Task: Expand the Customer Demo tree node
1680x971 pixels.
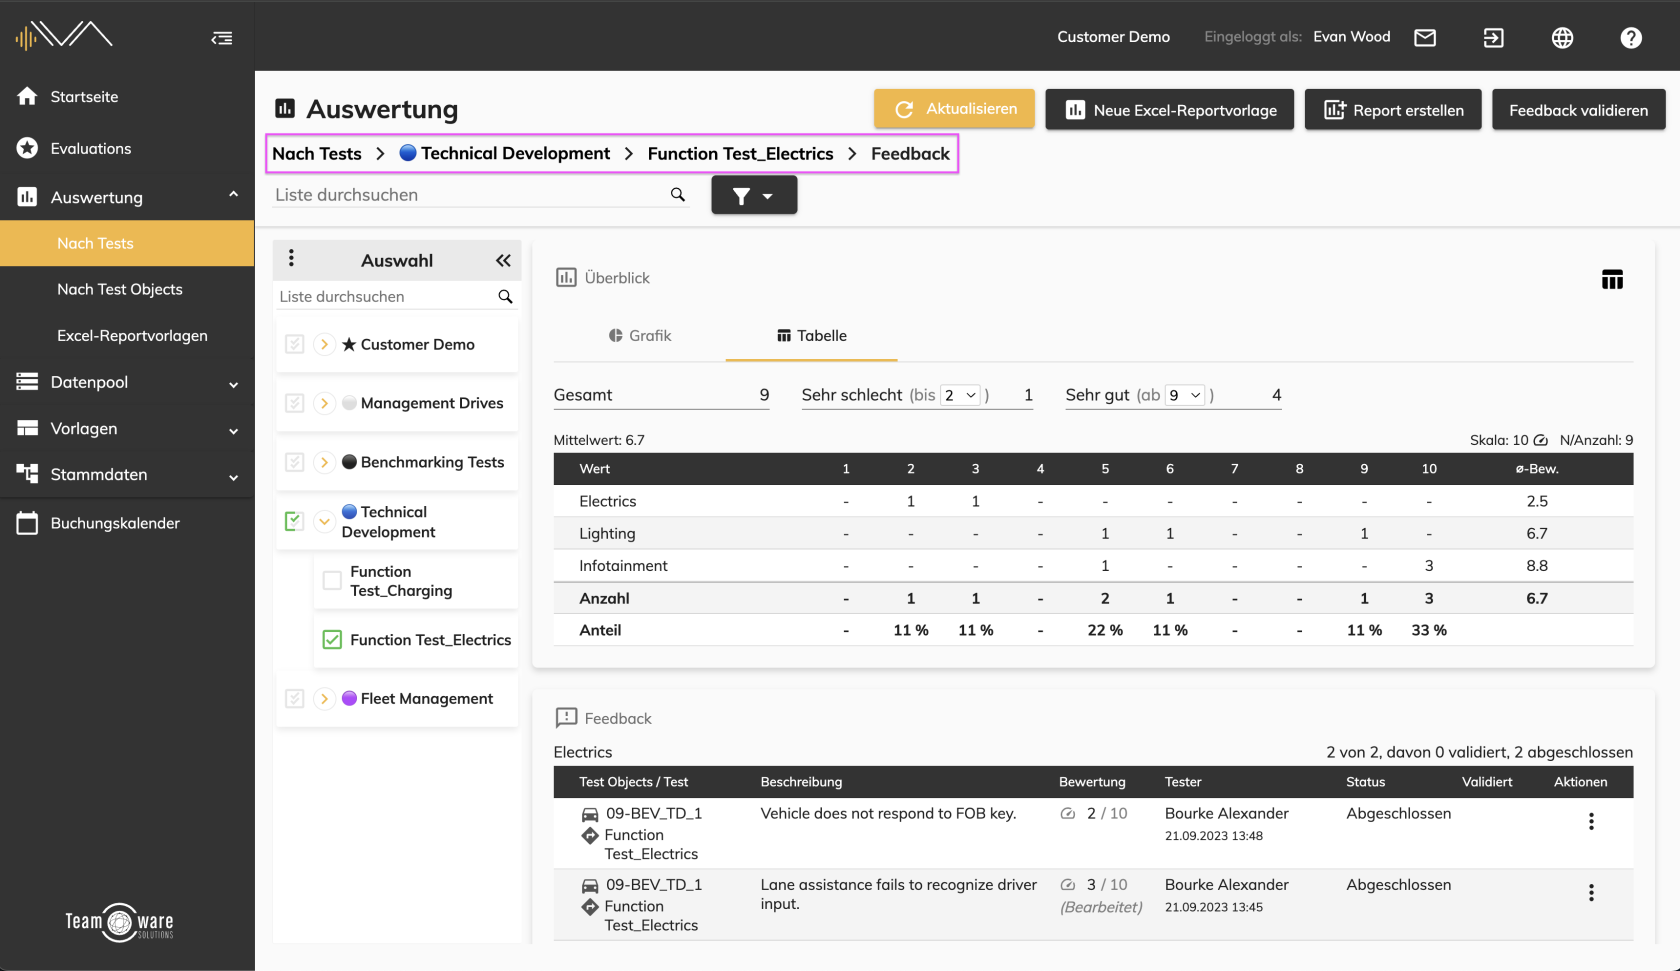Action: pos(324,344)
